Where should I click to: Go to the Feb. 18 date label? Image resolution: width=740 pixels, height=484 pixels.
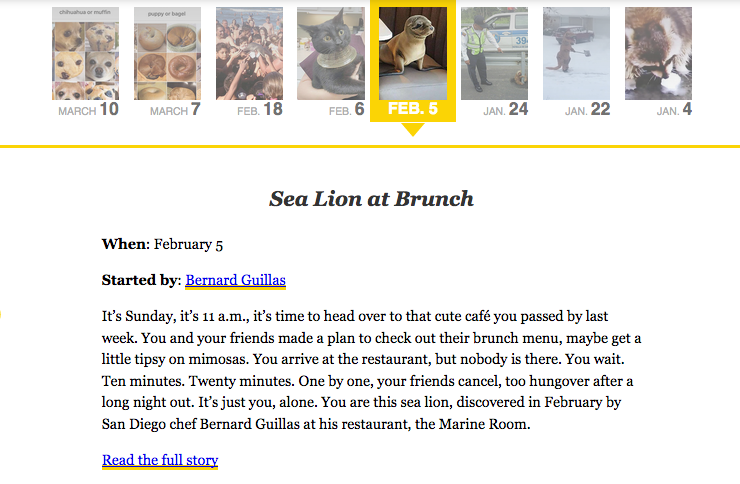click(x=260, y=110)
